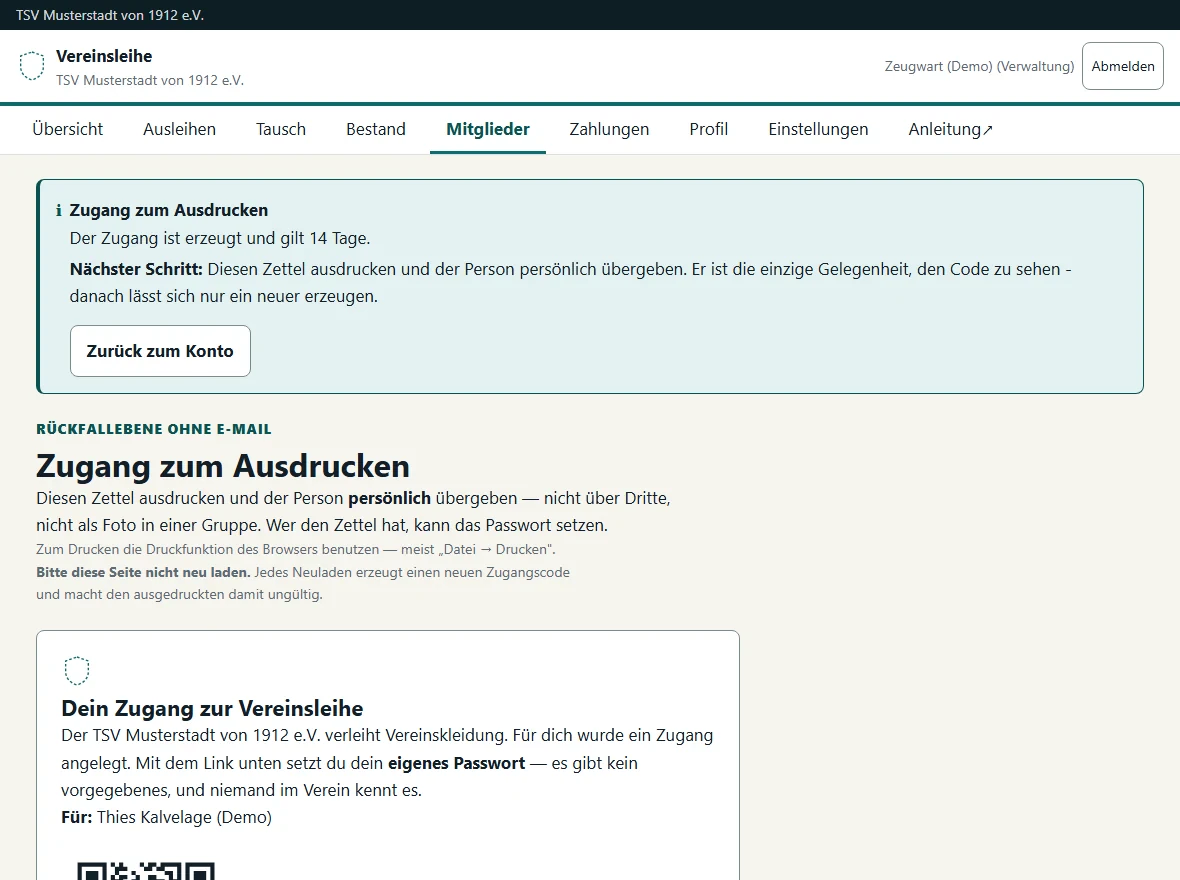1180x880 pixels.
Task: Click the Zeugwart (Demo) (Verwaltung) user label
Action: pyautogui.click(x=979, y=66)
